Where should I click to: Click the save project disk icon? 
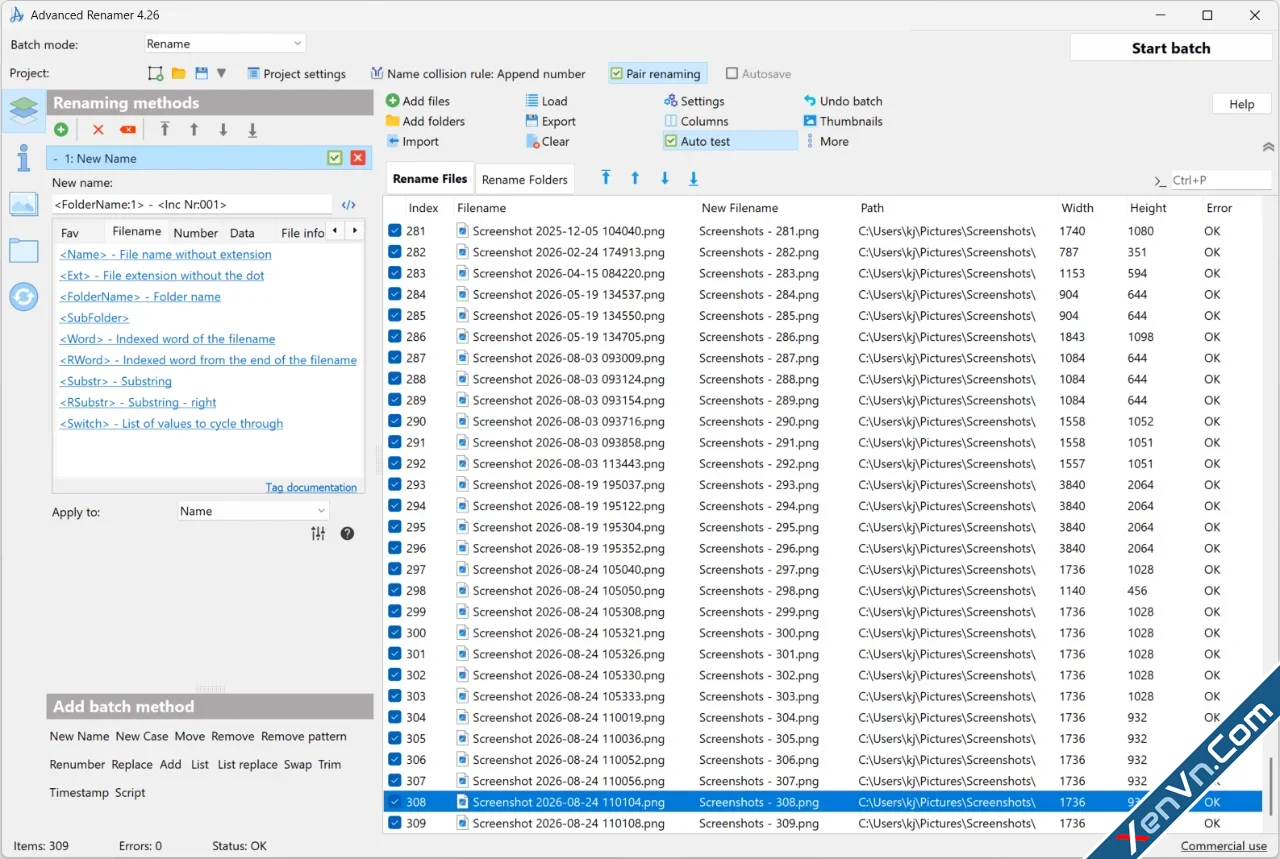pos(202,73)
